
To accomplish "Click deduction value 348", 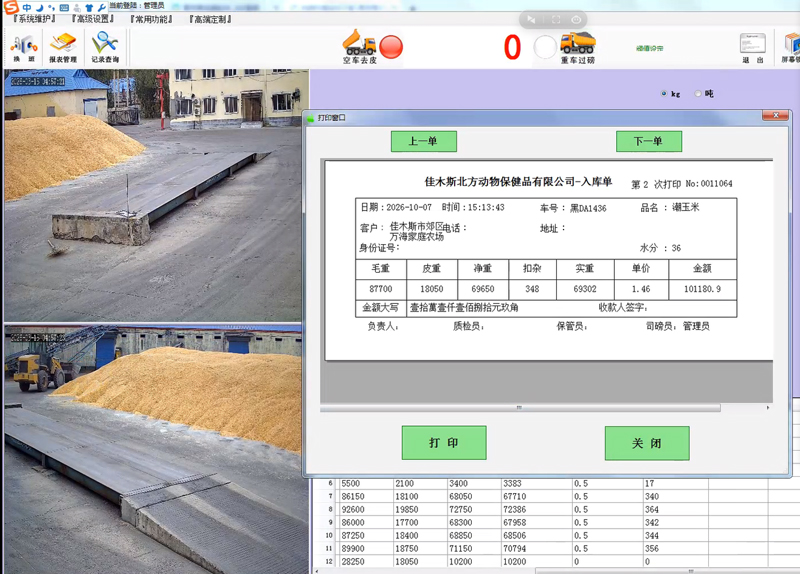I will click(x=532, y=289).
